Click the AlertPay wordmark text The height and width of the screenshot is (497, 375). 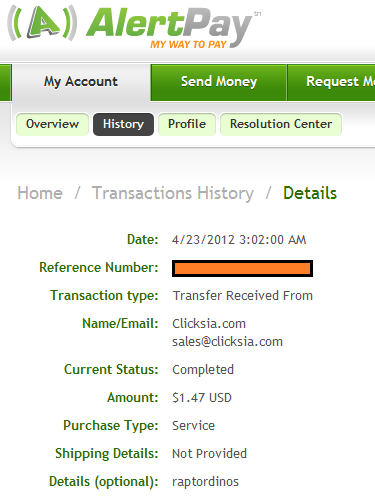pos(170,25)
